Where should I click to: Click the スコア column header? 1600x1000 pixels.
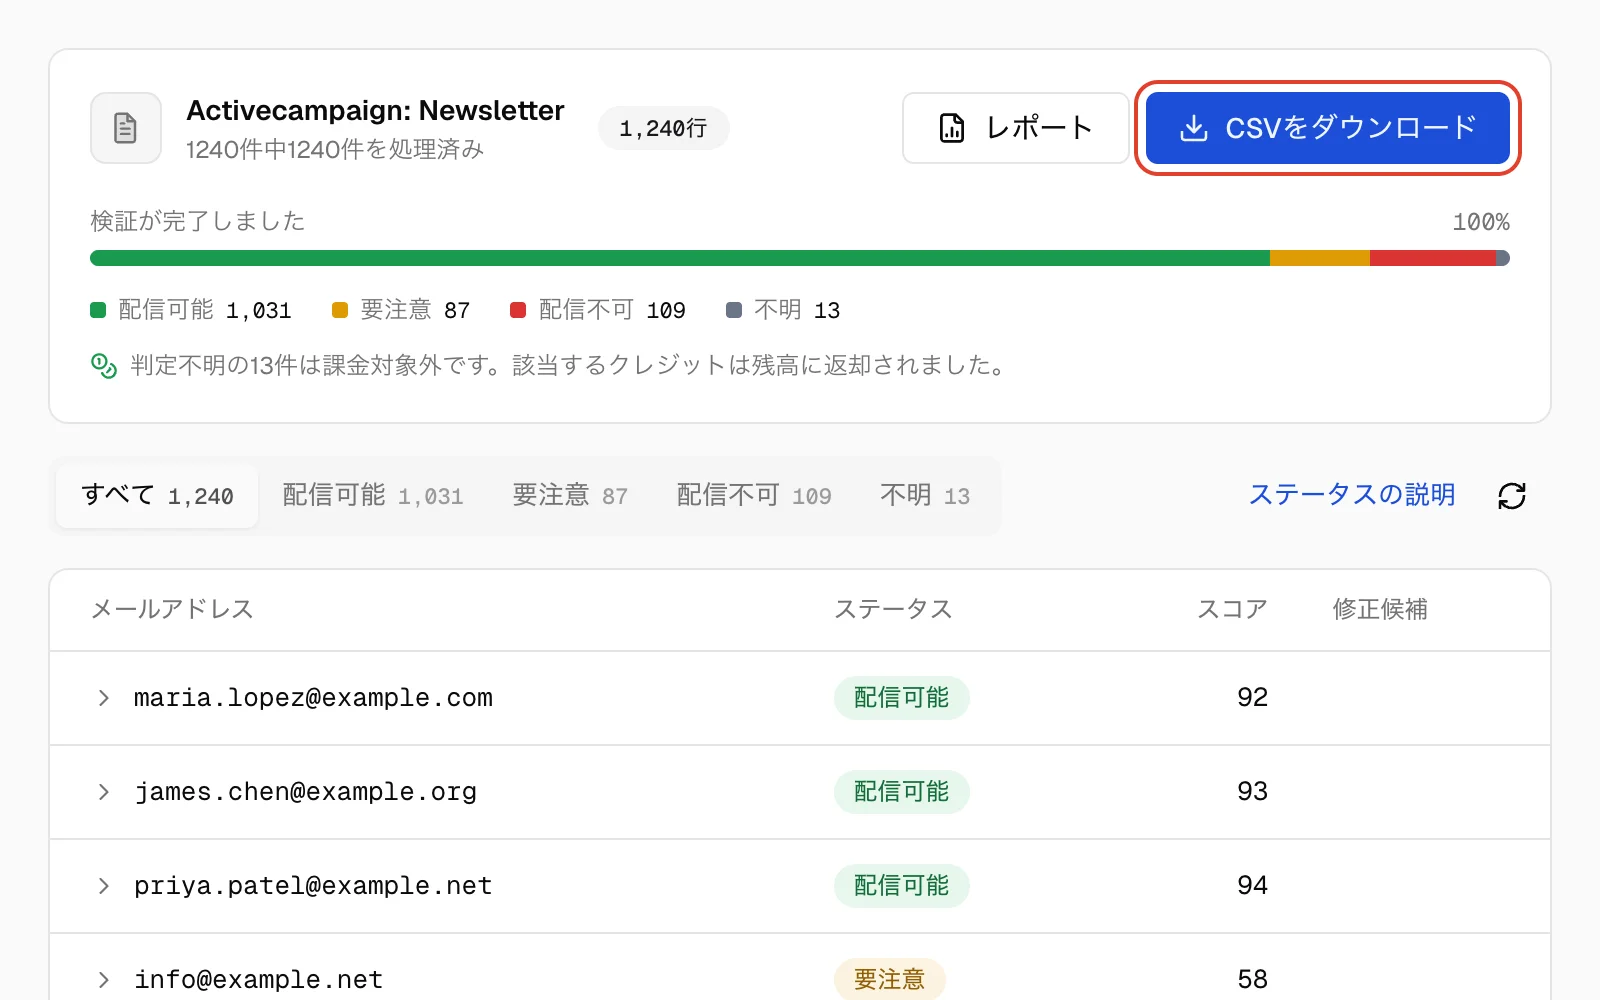[1232, 609]
